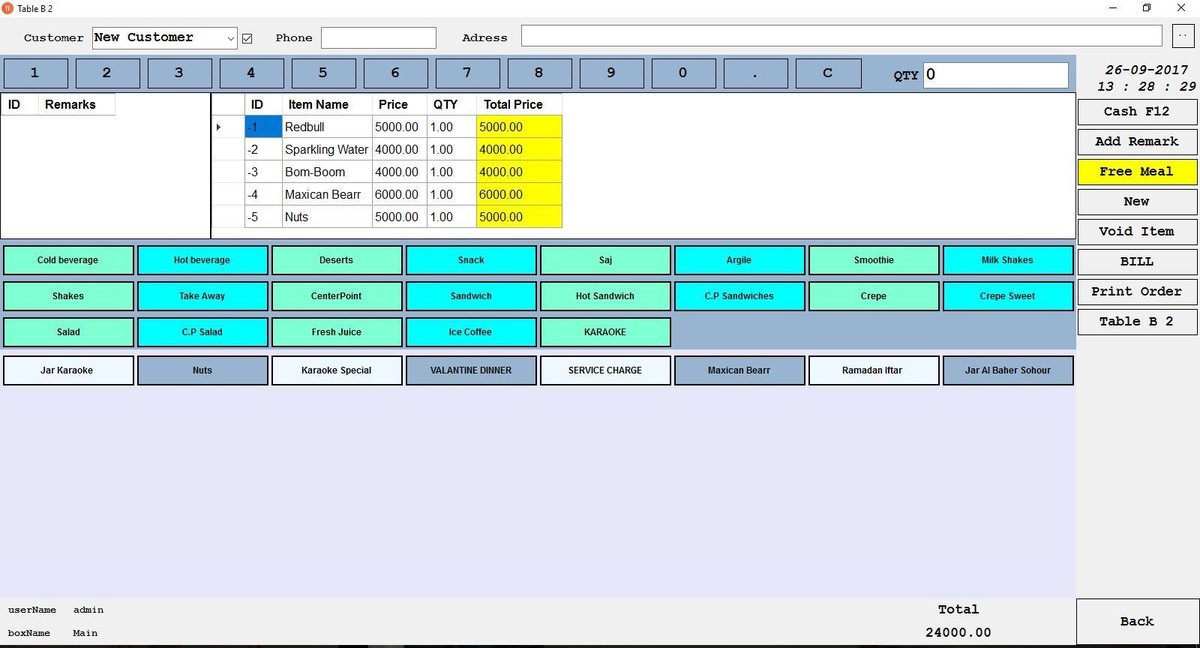
Task: Add Jar Karaoke item
Action: pyautogui.click(x=68, y=370)
